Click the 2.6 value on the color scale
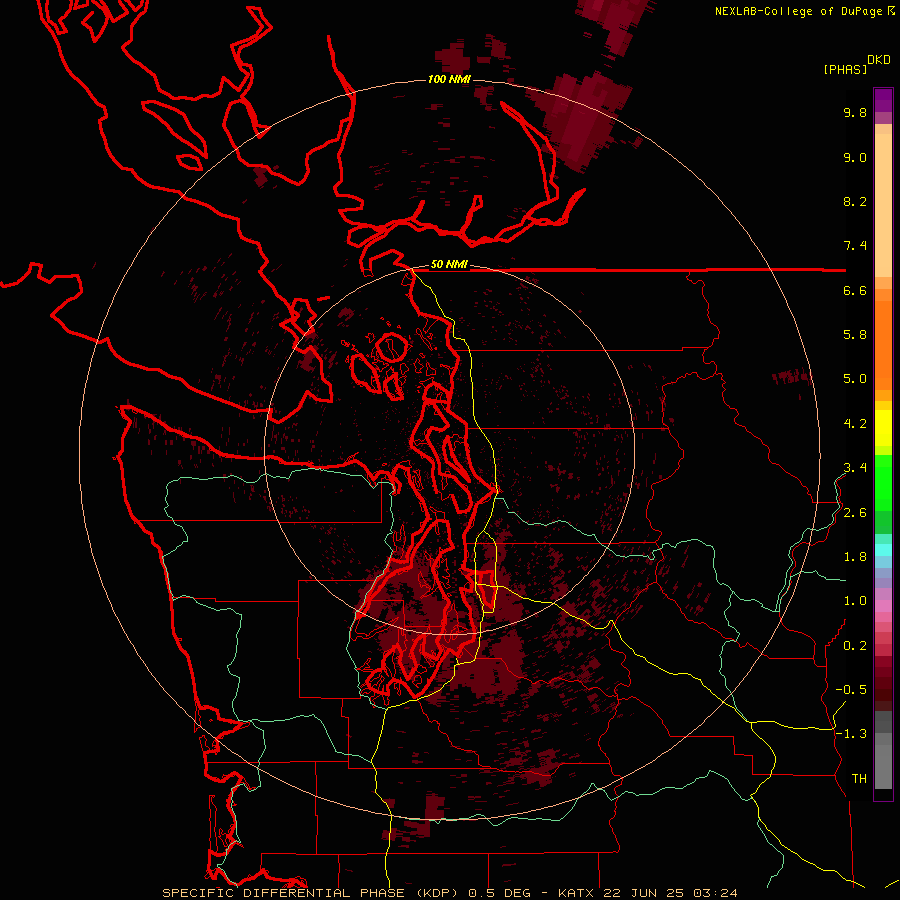900x900 pixels. [x=855, y=513]
